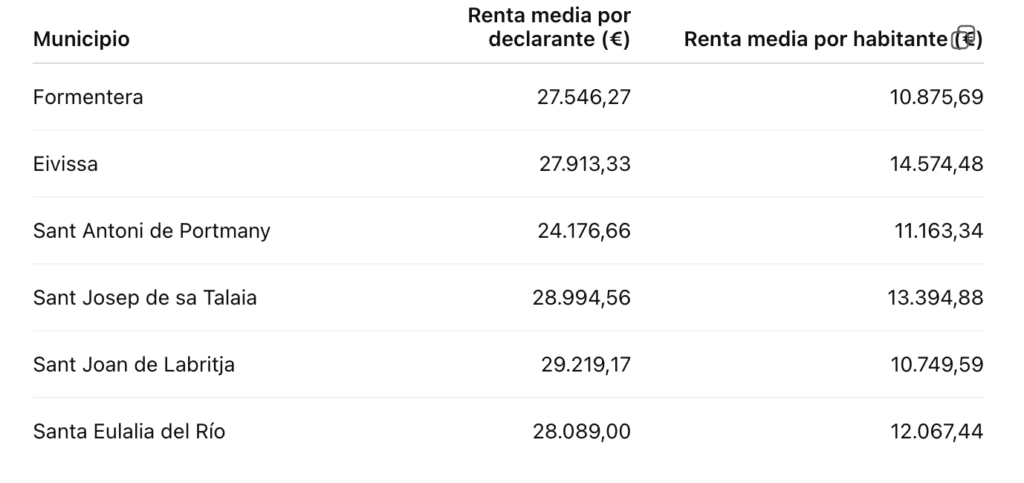Click the Renta media por habitante header

point(815,40)
